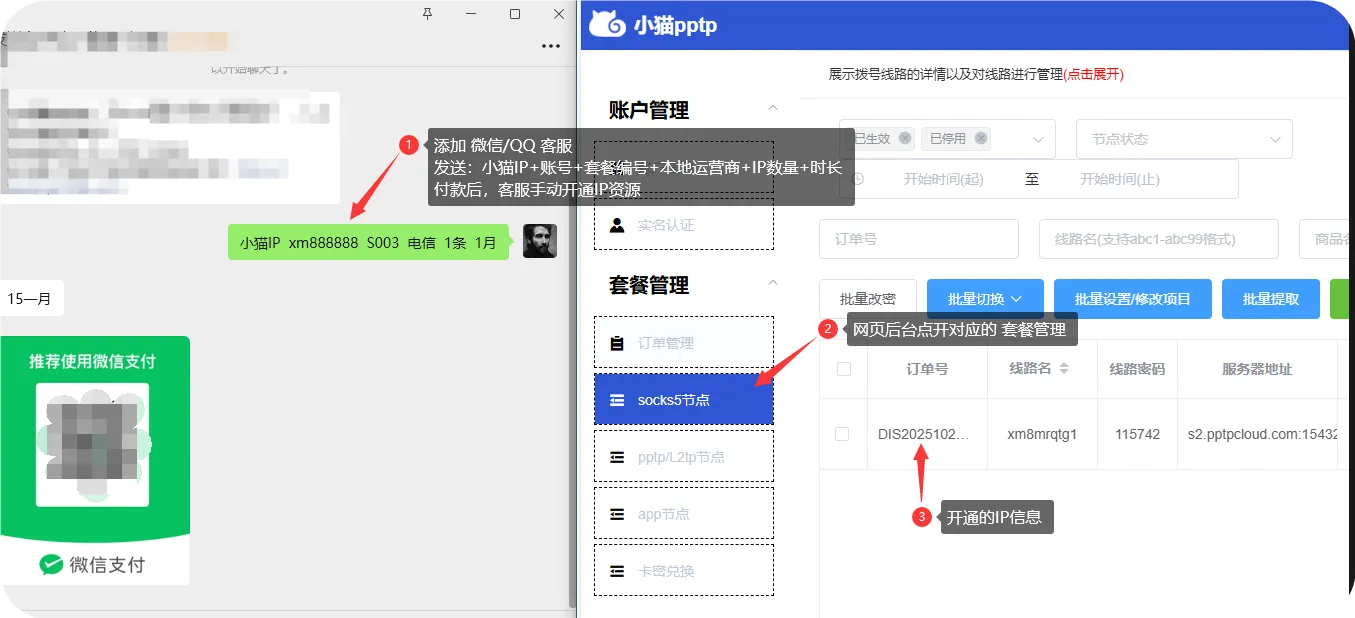Click the 批量提取 button

(1271, 299)
